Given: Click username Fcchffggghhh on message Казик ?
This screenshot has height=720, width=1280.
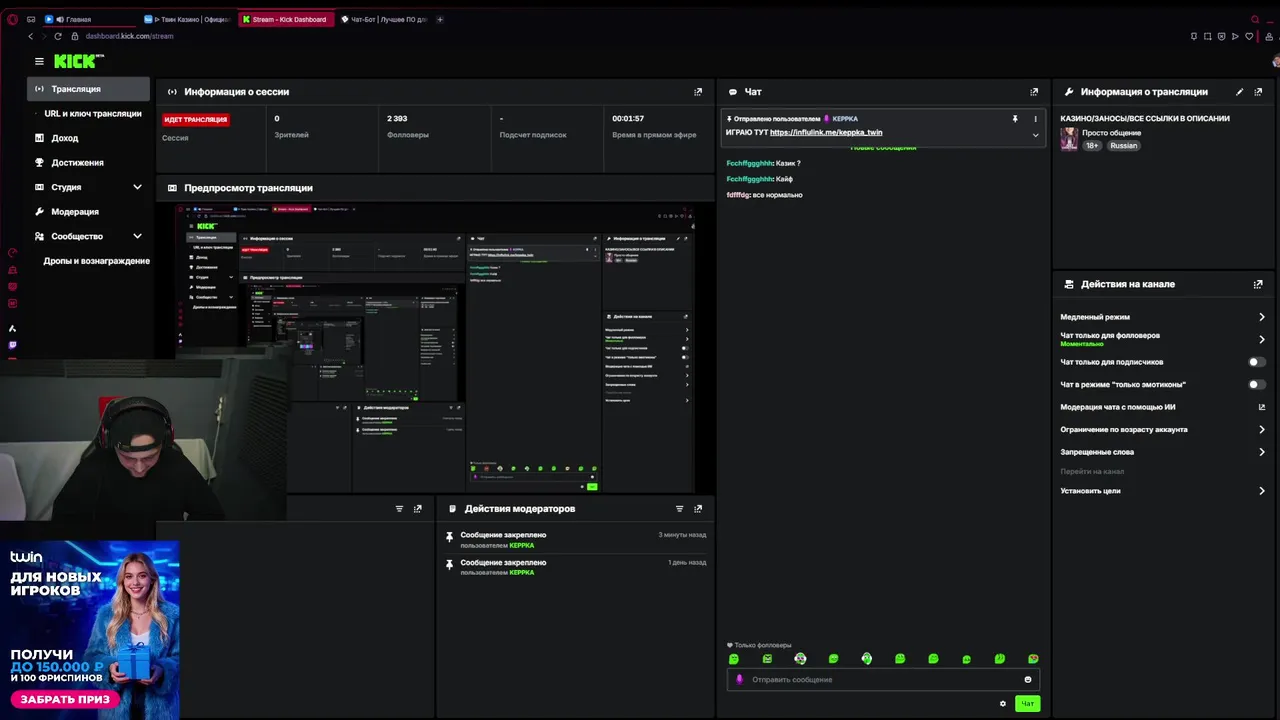Looking at the screenshot, I should tap(749, 163).
